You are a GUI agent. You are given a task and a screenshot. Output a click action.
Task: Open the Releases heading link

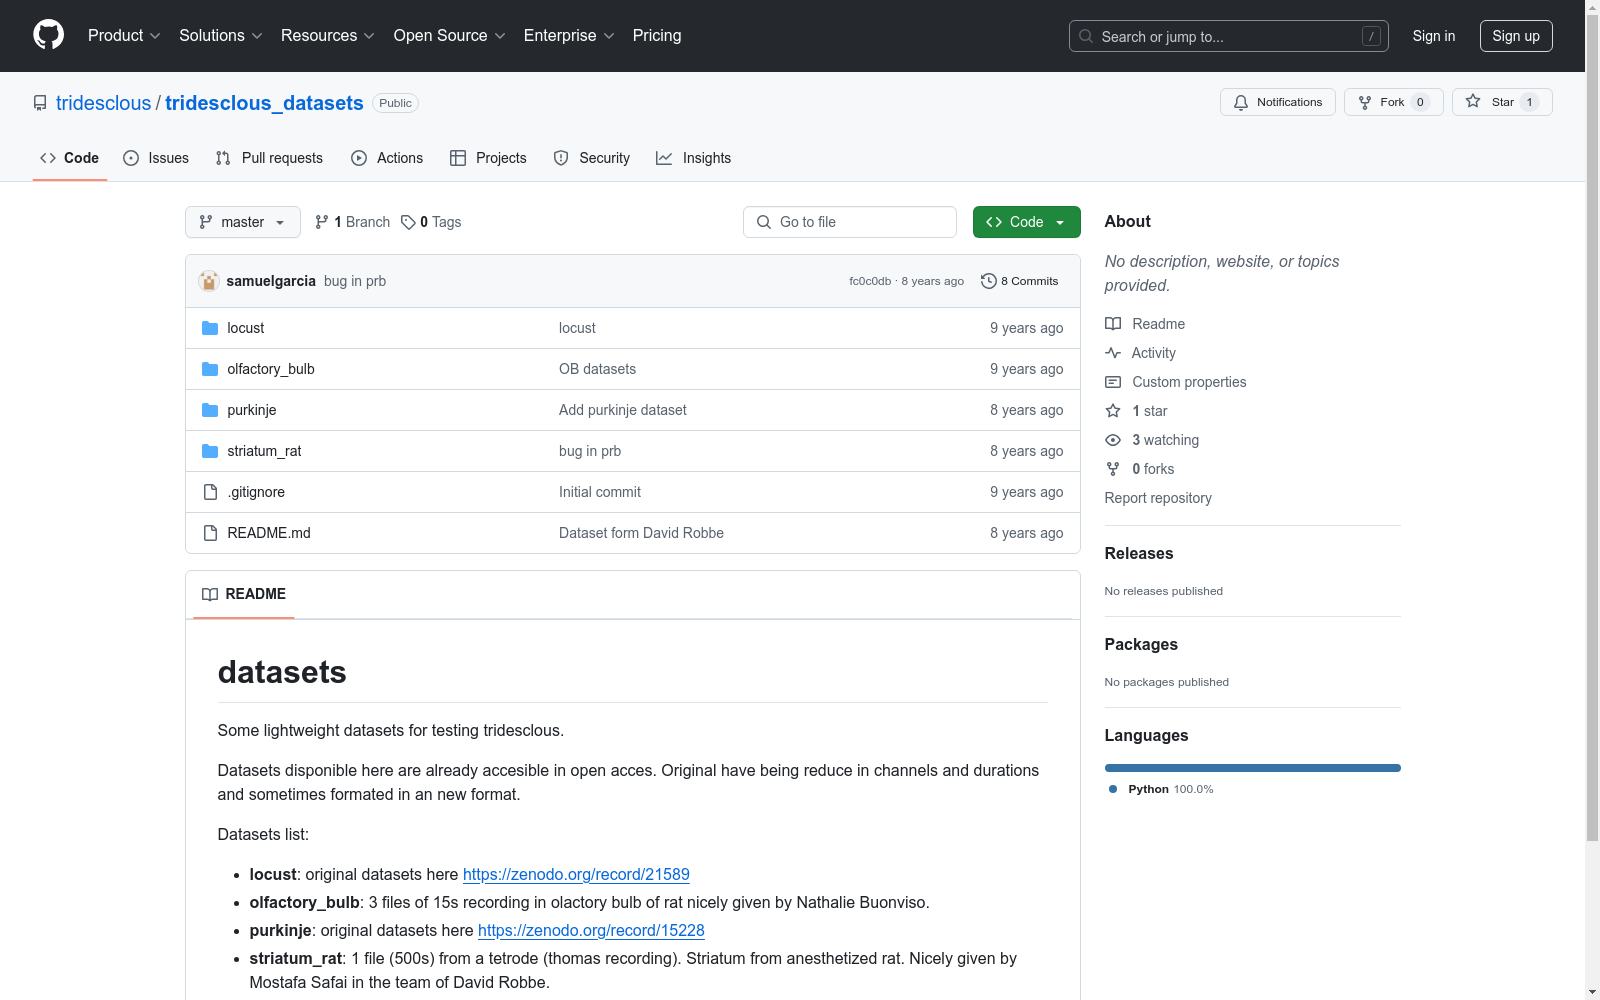1139,553
